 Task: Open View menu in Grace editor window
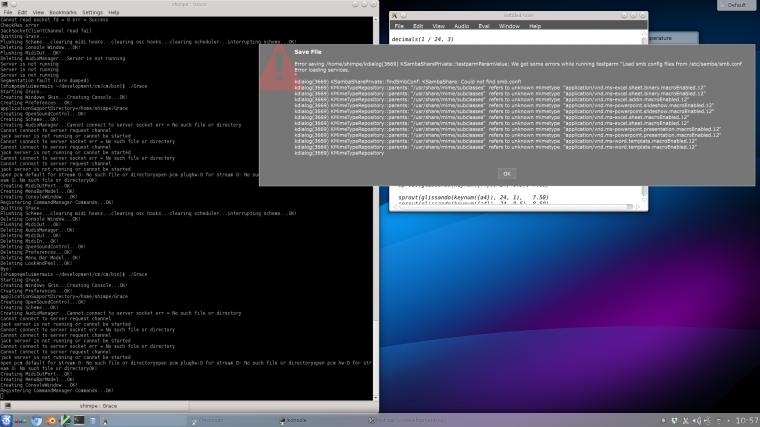439,26
